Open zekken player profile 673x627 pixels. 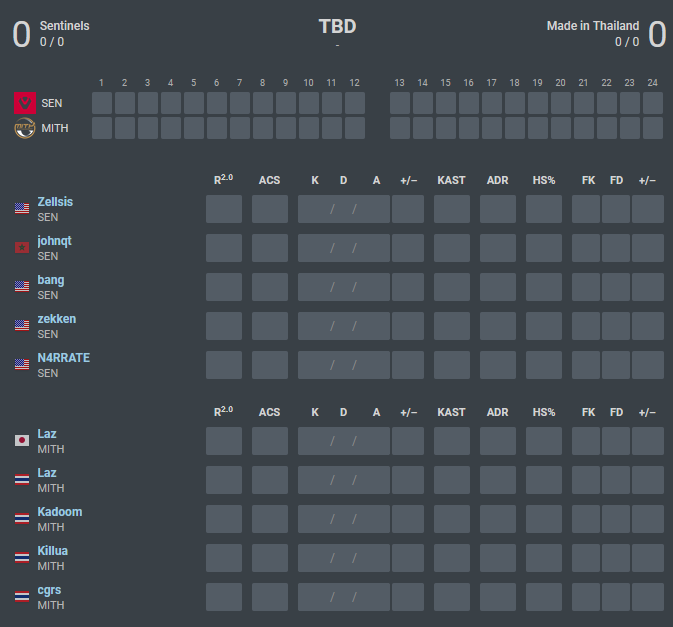click(x=57, y=319)
